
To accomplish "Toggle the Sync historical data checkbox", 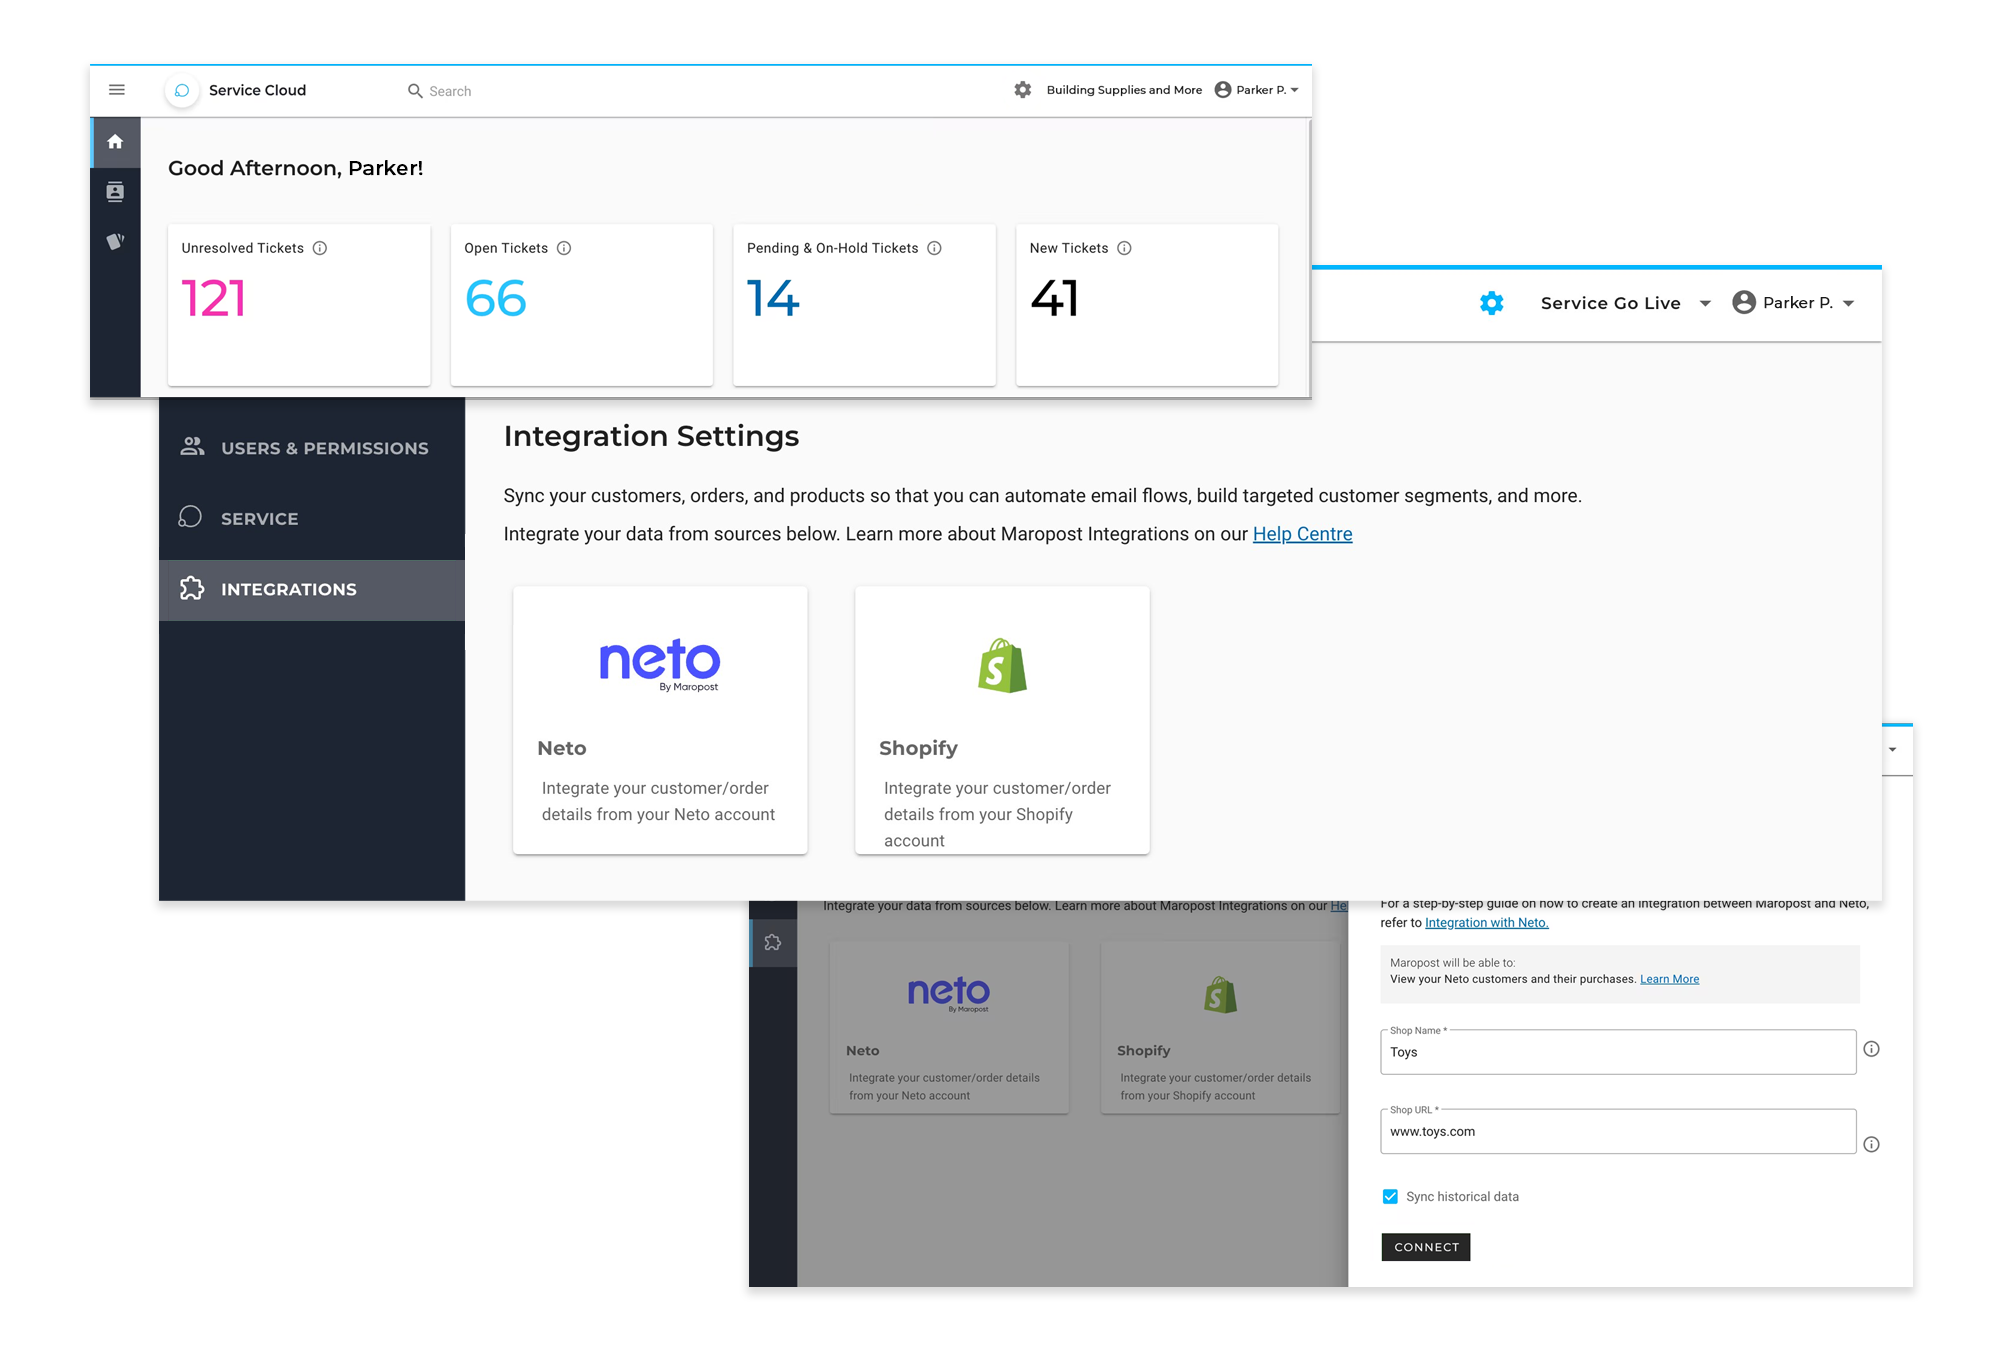I will pyautogui.click(x=1390, y=1196).
